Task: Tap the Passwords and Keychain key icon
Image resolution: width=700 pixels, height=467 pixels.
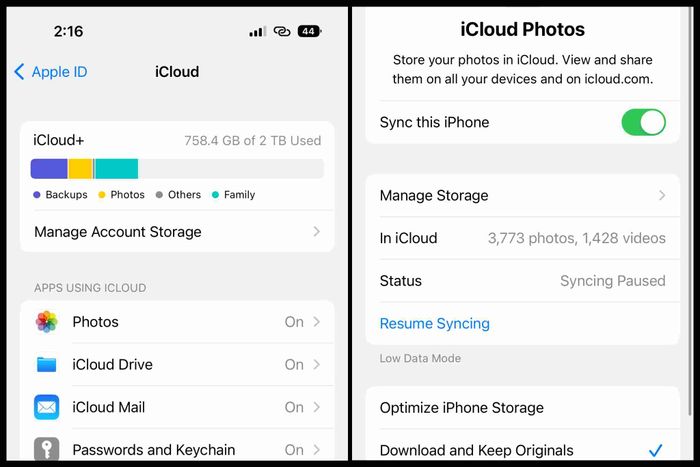Action: tap(46, 448)
